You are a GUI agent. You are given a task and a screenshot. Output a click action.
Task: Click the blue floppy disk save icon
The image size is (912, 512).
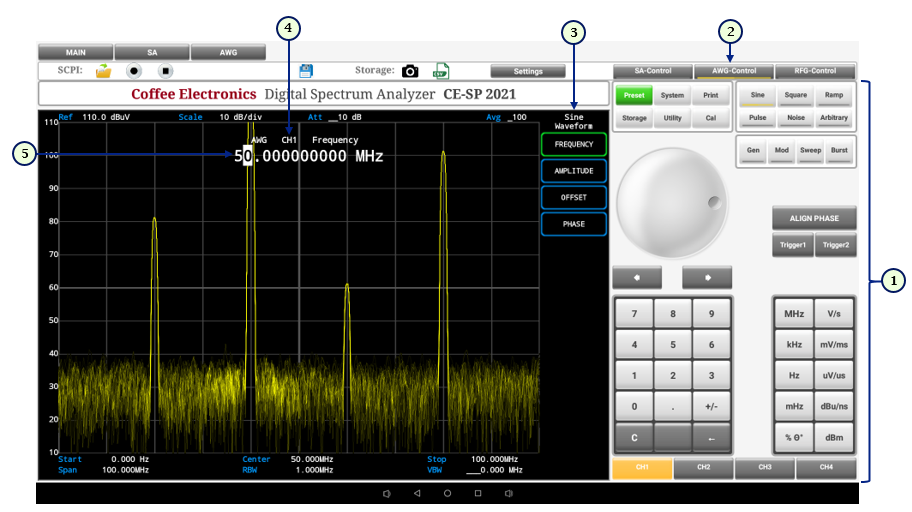[306, 71]
